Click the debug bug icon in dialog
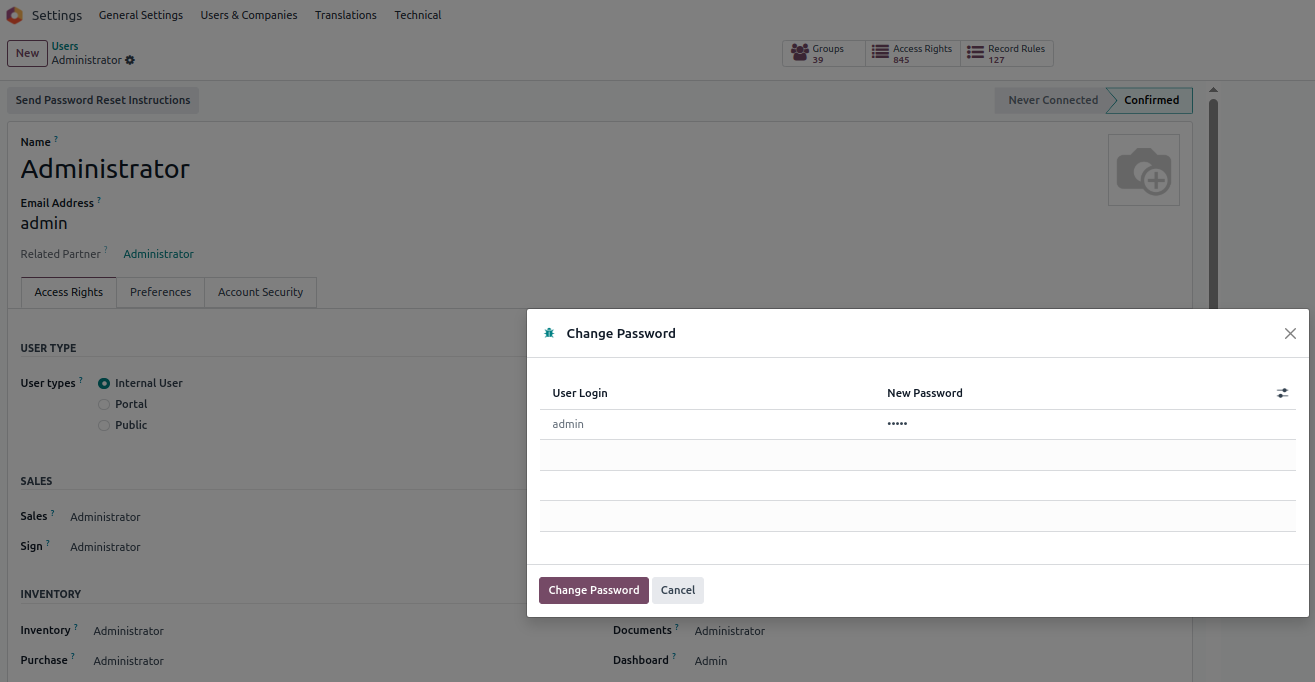 [x=549, y=333]
